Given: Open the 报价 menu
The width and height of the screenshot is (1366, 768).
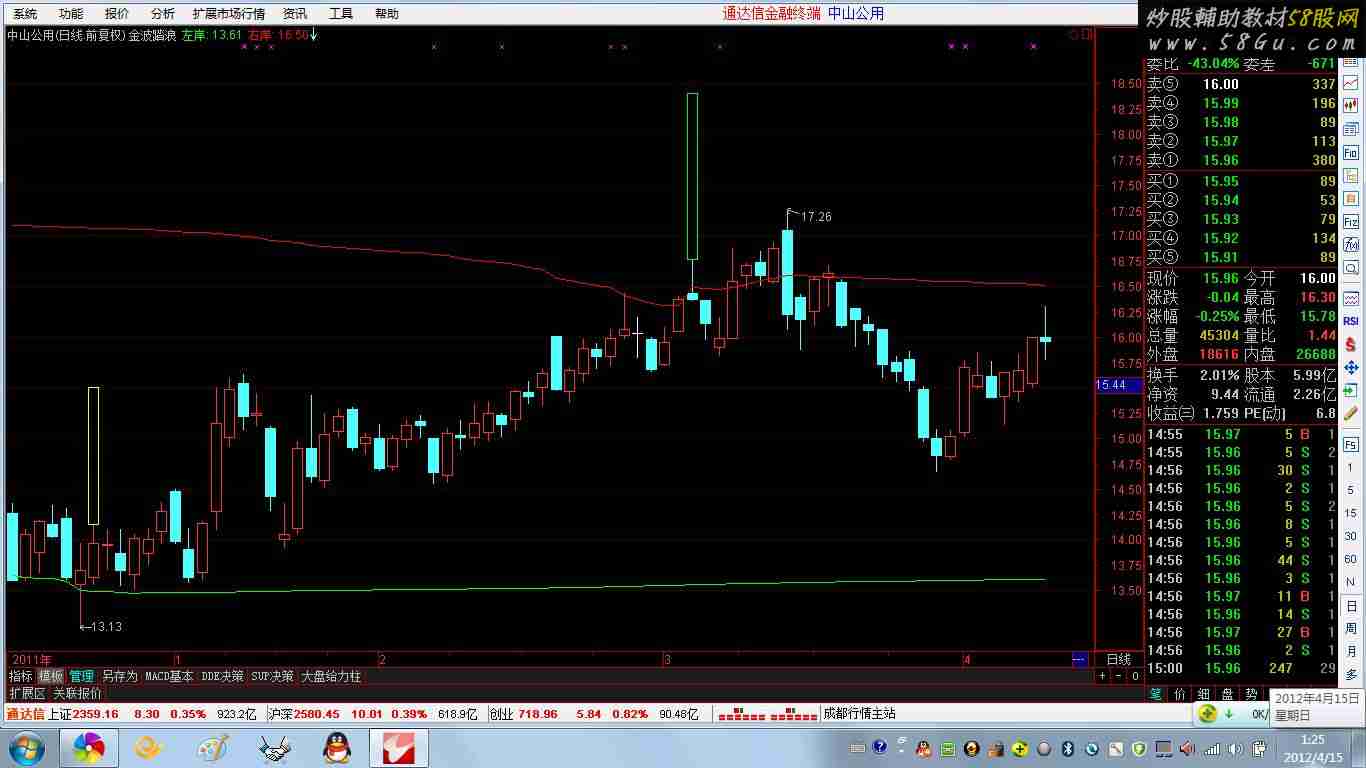Looking at the screenshot, I should click(117, 13).
